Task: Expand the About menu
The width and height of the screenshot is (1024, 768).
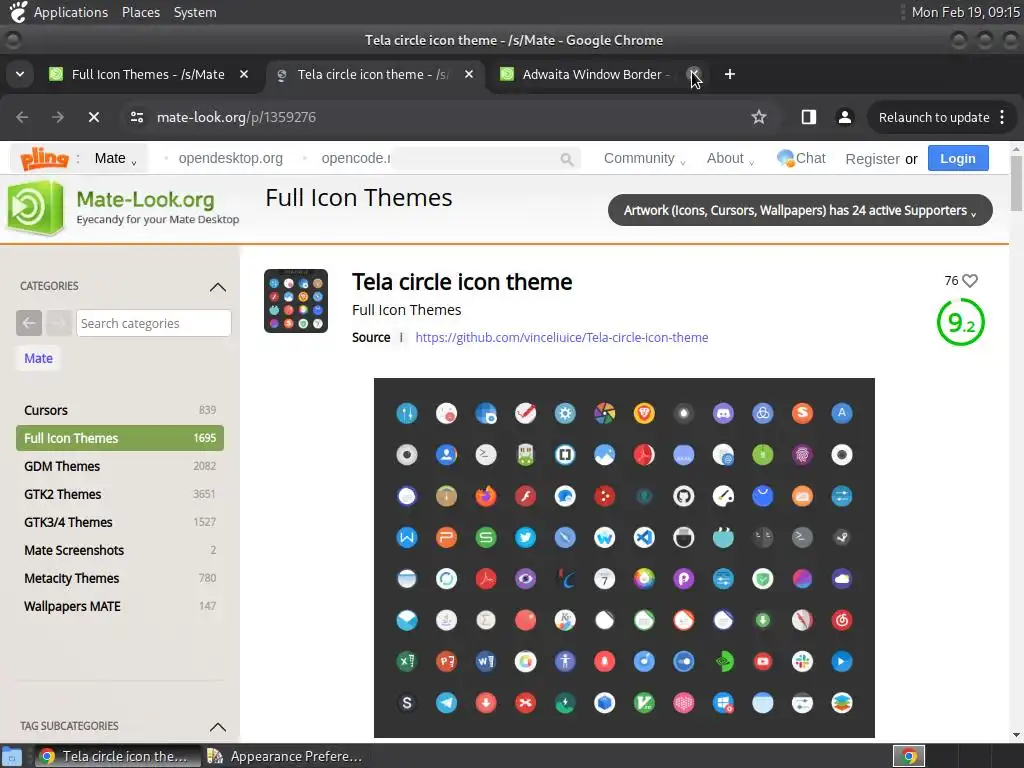Action: pyautogui.click(x=730, y=159)
